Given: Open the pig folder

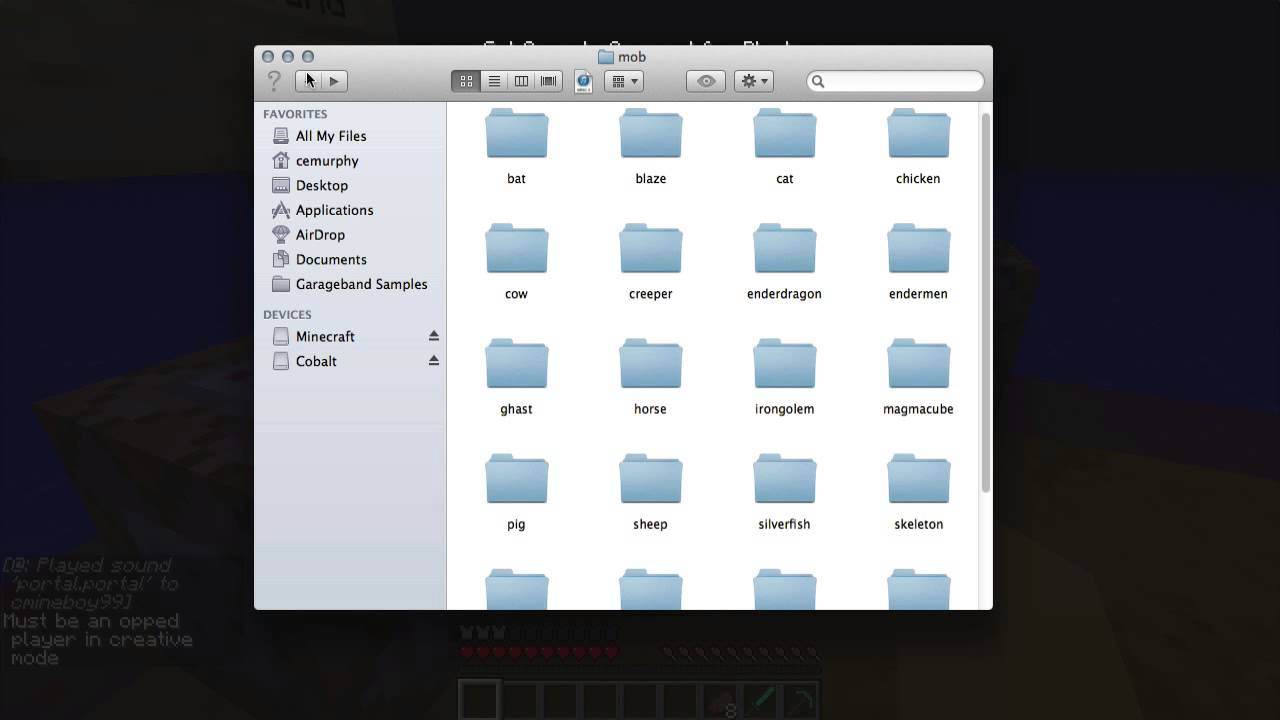Looking at the screenshot, I should 516,479.
